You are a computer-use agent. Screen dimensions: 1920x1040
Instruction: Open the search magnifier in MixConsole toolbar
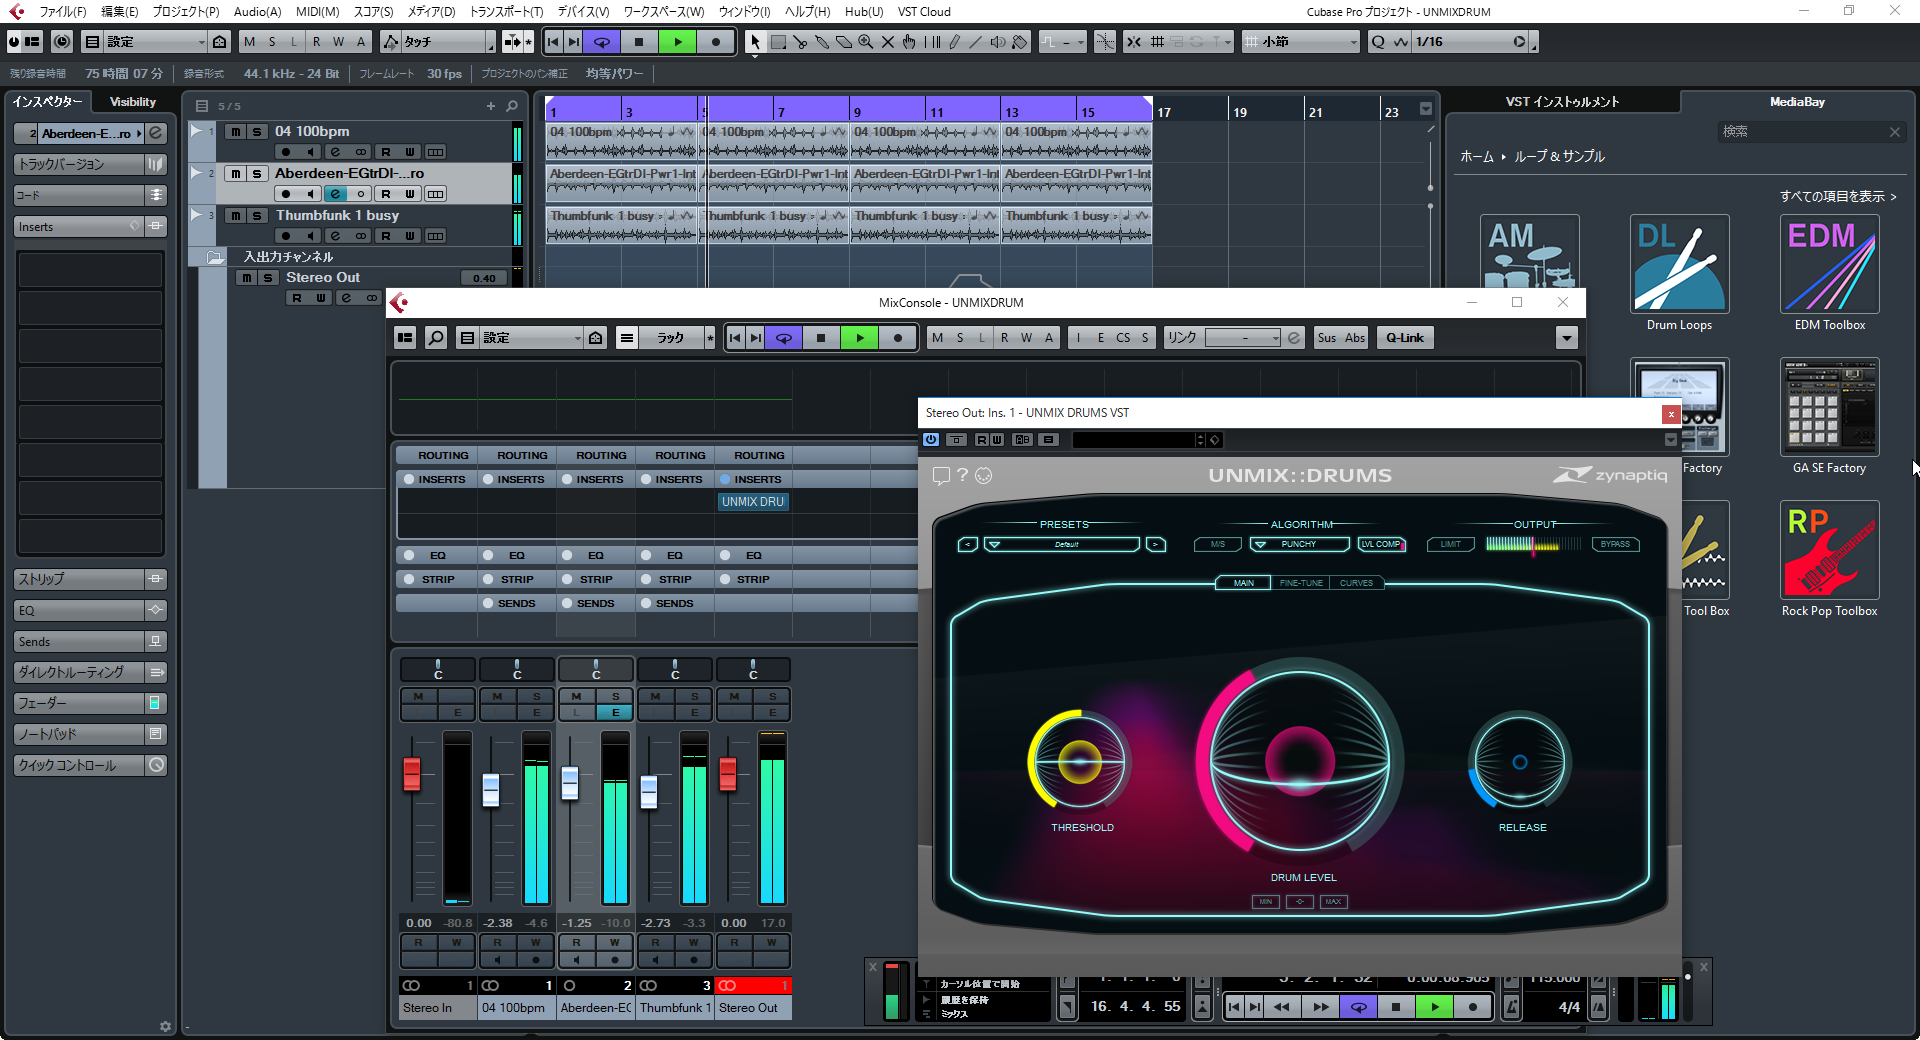point(436,338)
